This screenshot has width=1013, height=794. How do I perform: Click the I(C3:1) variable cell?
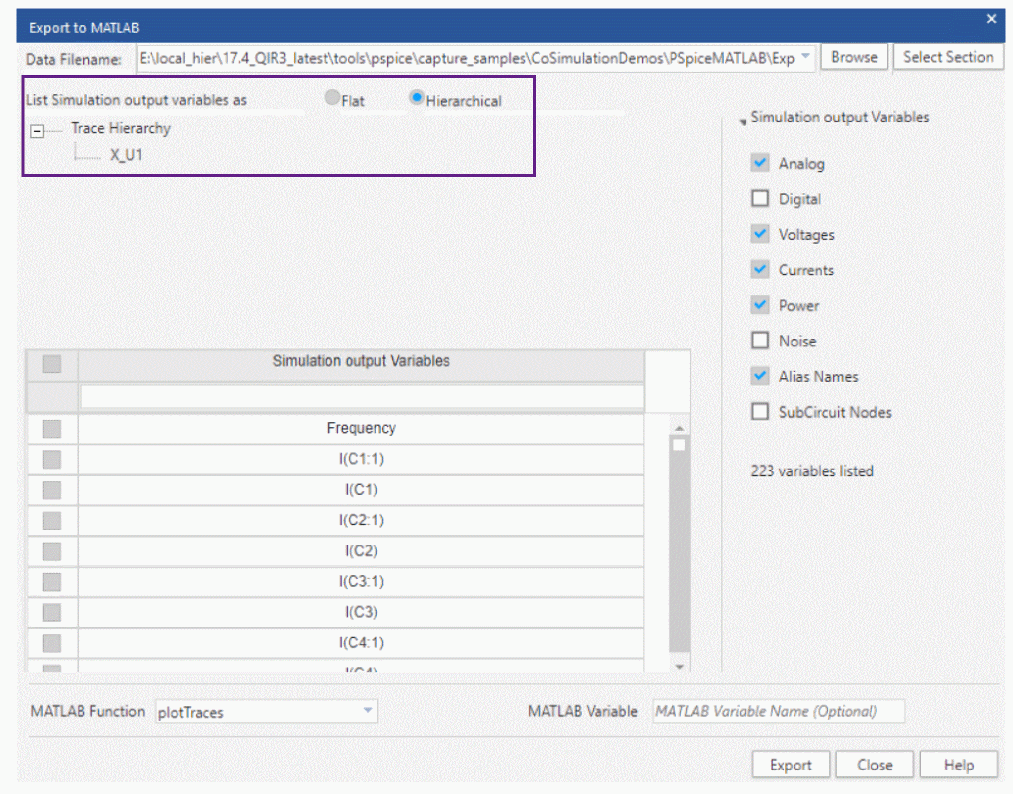click(361, 581)
